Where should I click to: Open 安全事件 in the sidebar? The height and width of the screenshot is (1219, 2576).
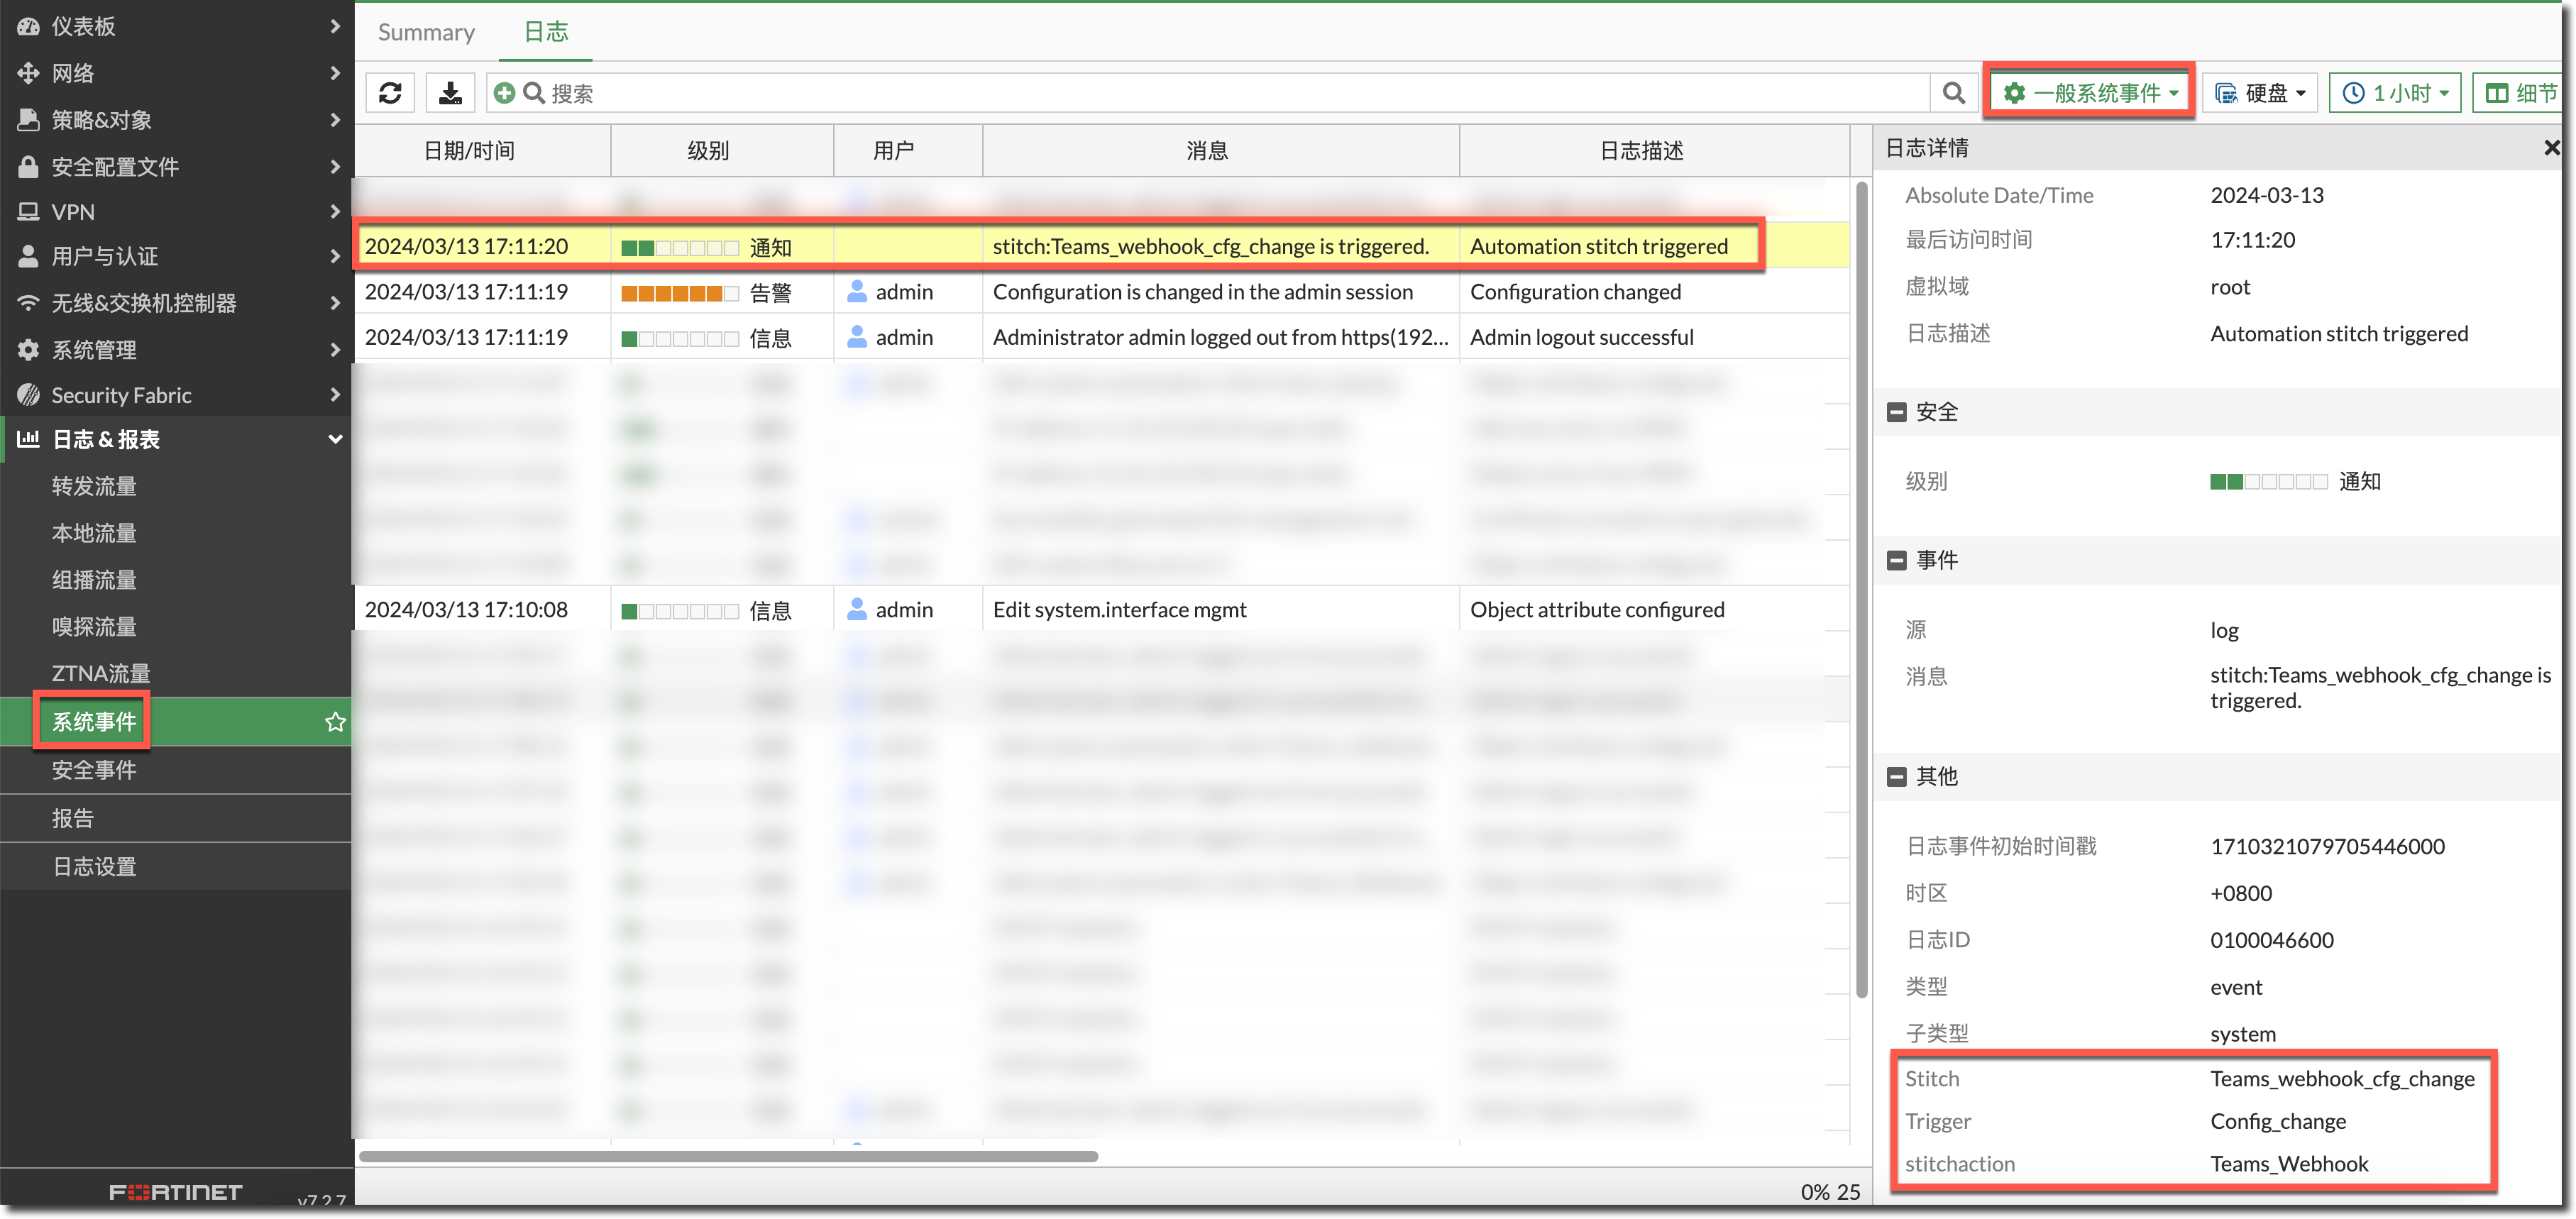point(94,770)
